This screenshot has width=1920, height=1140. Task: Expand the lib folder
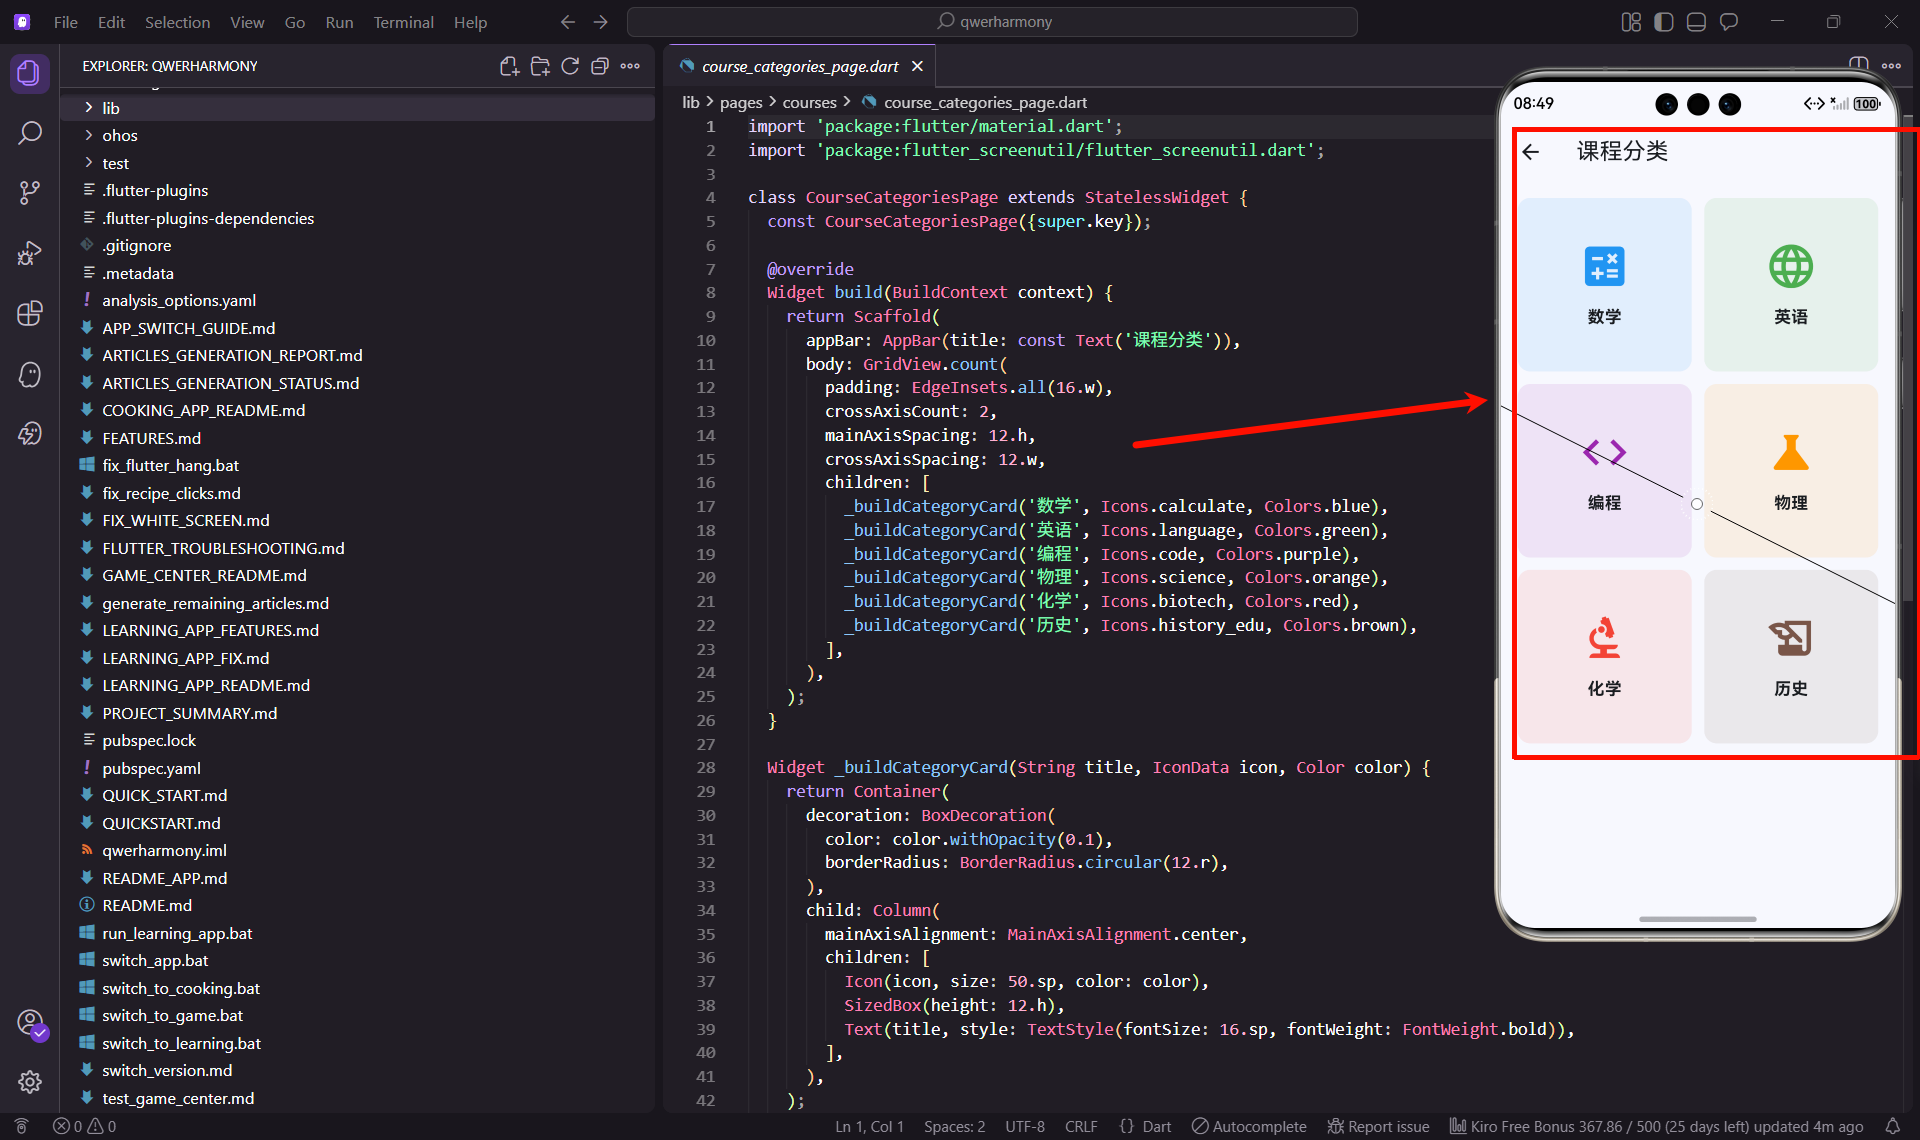pyautogui.click(x=110, y=108)
